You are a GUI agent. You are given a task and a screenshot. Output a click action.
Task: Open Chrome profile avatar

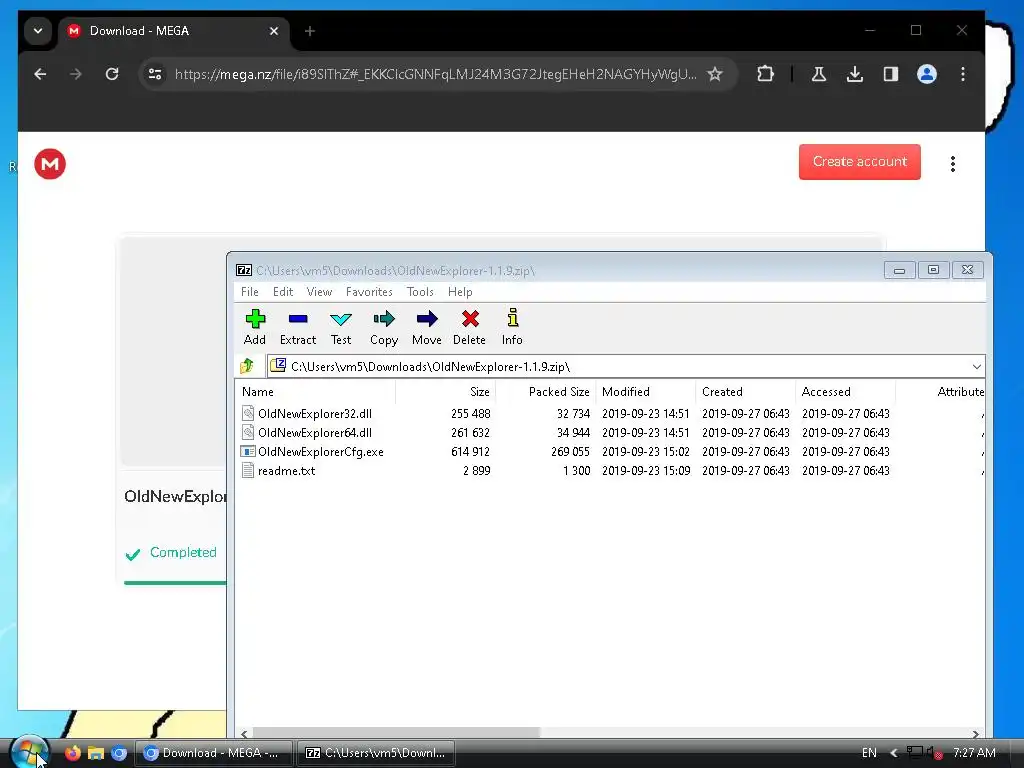pyautogui.click(x=927, y=74)
